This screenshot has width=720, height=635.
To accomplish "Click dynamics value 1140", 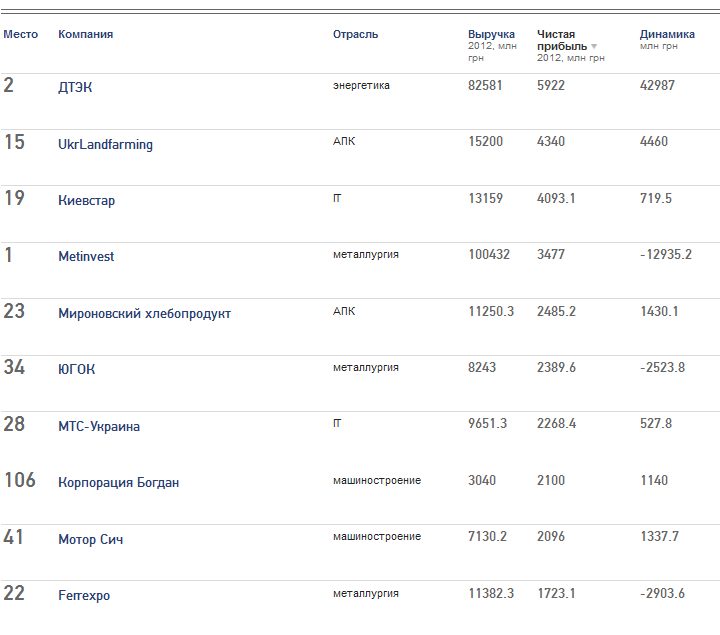I will pos(654,480).
